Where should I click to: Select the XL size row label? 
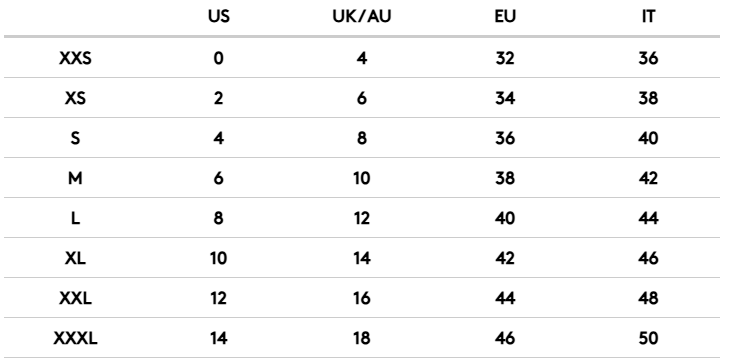(x=75, y=258)
